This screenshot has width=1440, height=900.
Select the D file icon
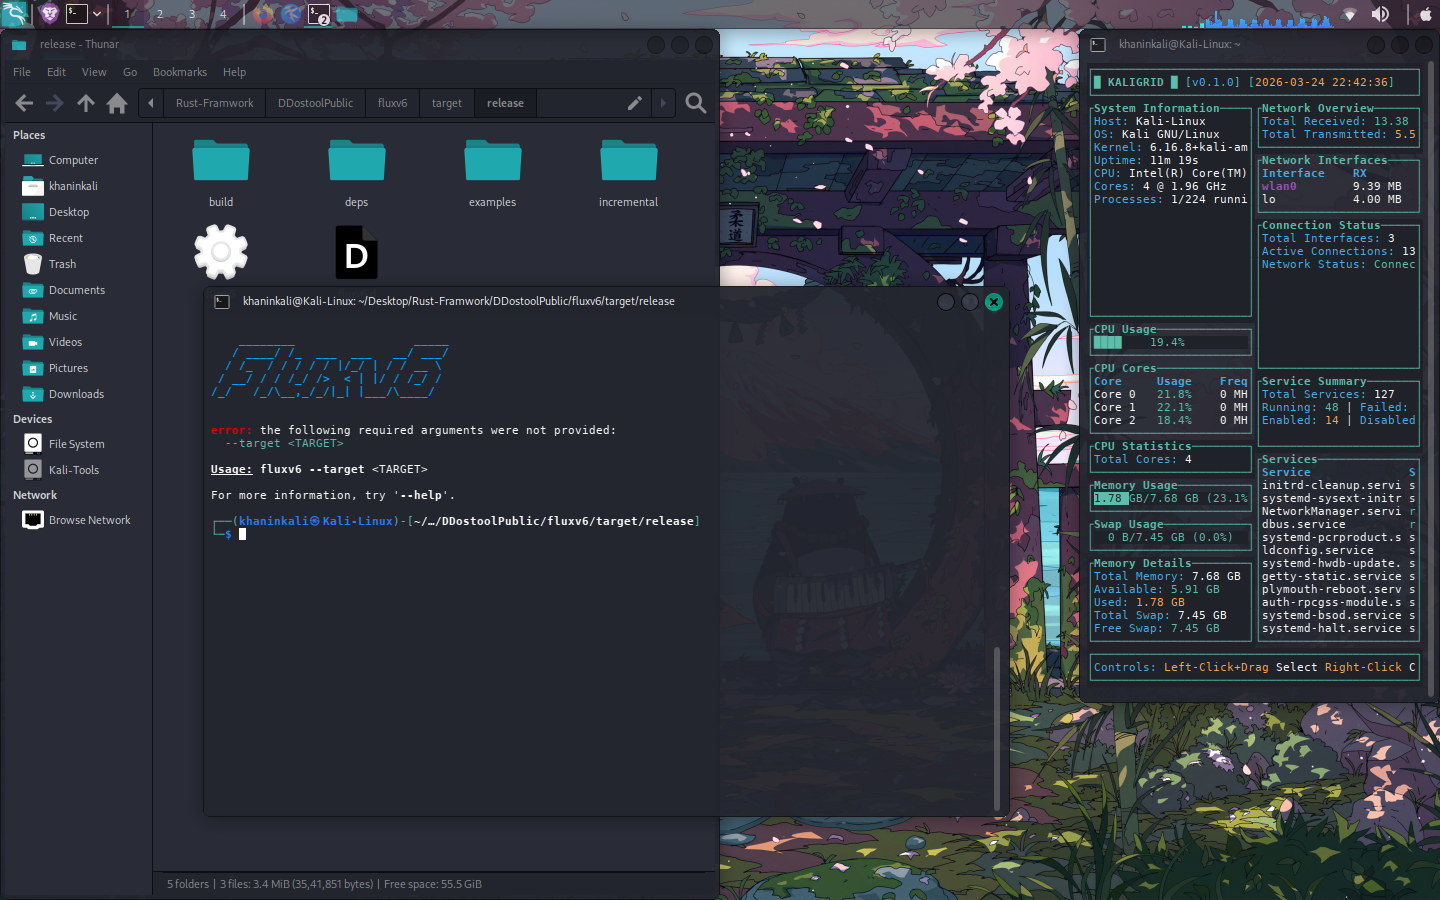point(357,253)
